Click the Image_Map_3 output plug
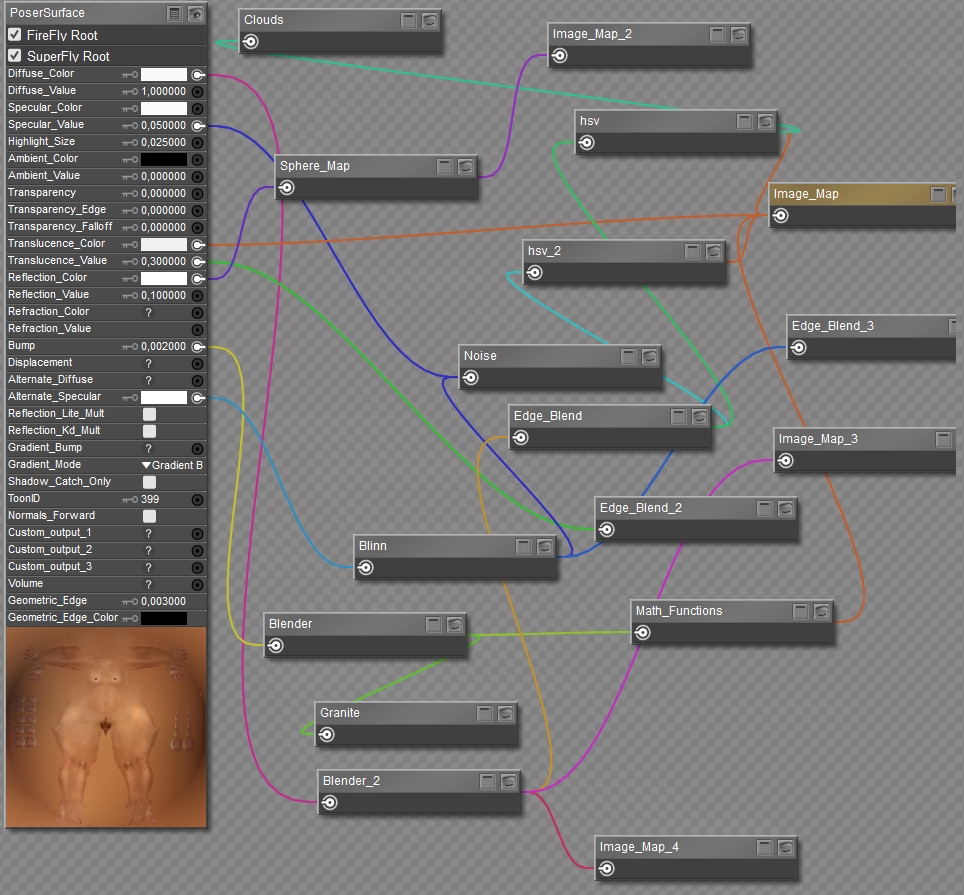The image size is (964, 895). point(785,461)
